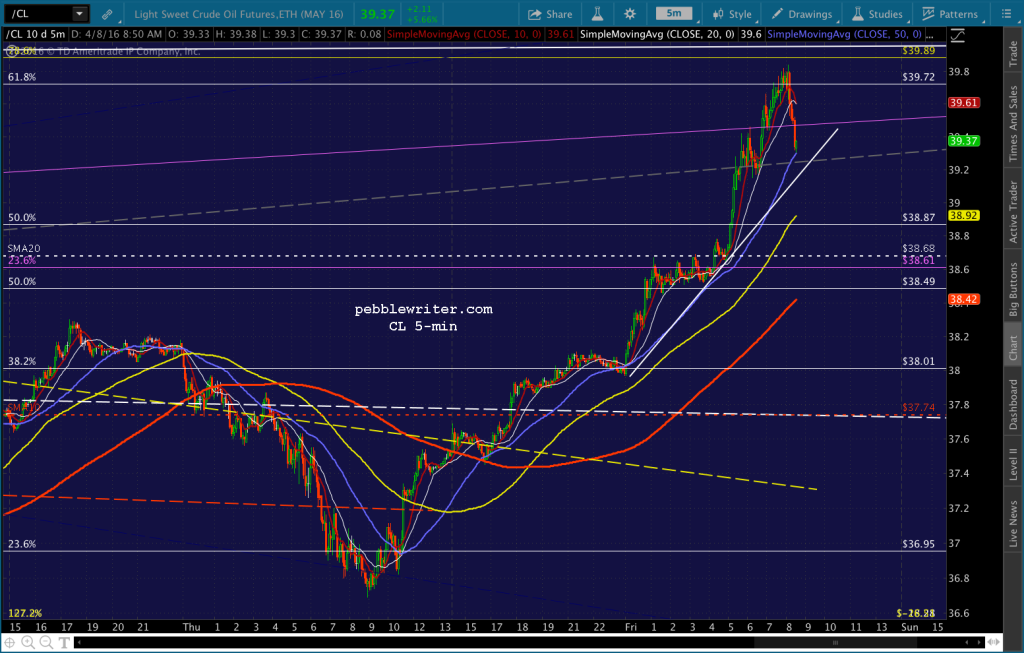Open the symbol dropdown arrow next to /CL

tap(79, 14)
